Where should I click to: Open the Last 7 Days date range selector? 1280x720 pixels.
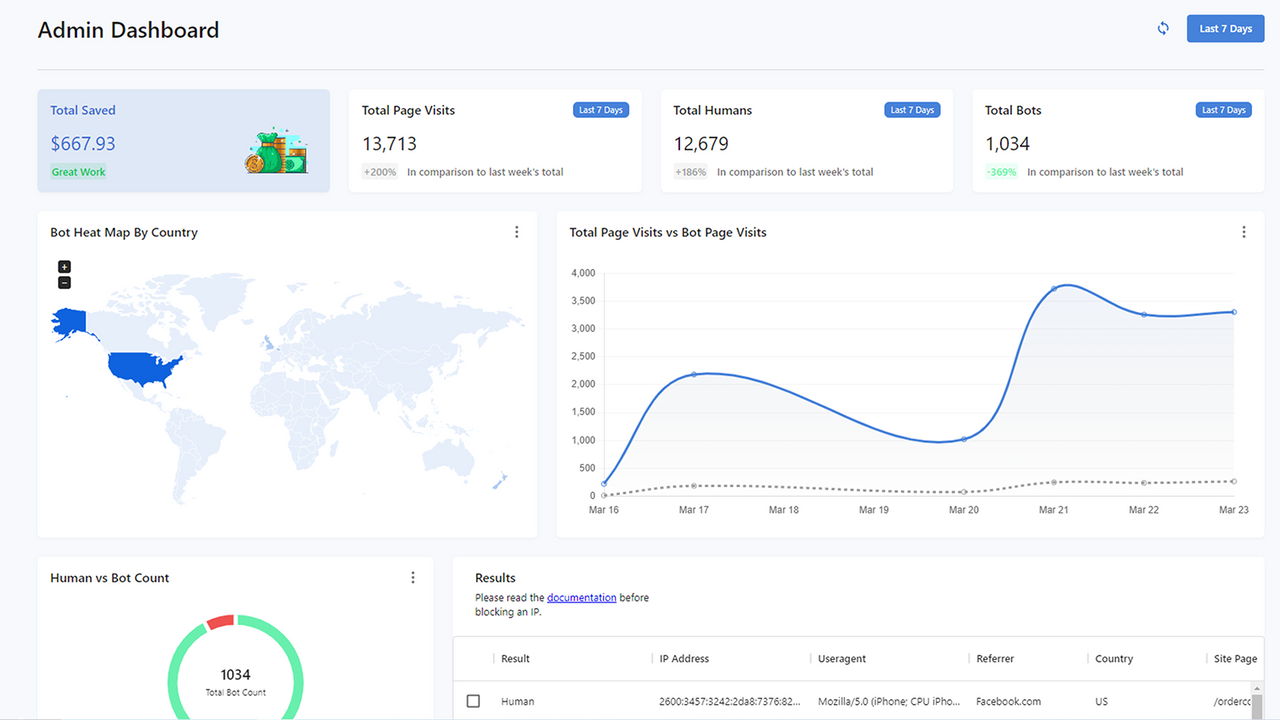(x=1225, y=28)
